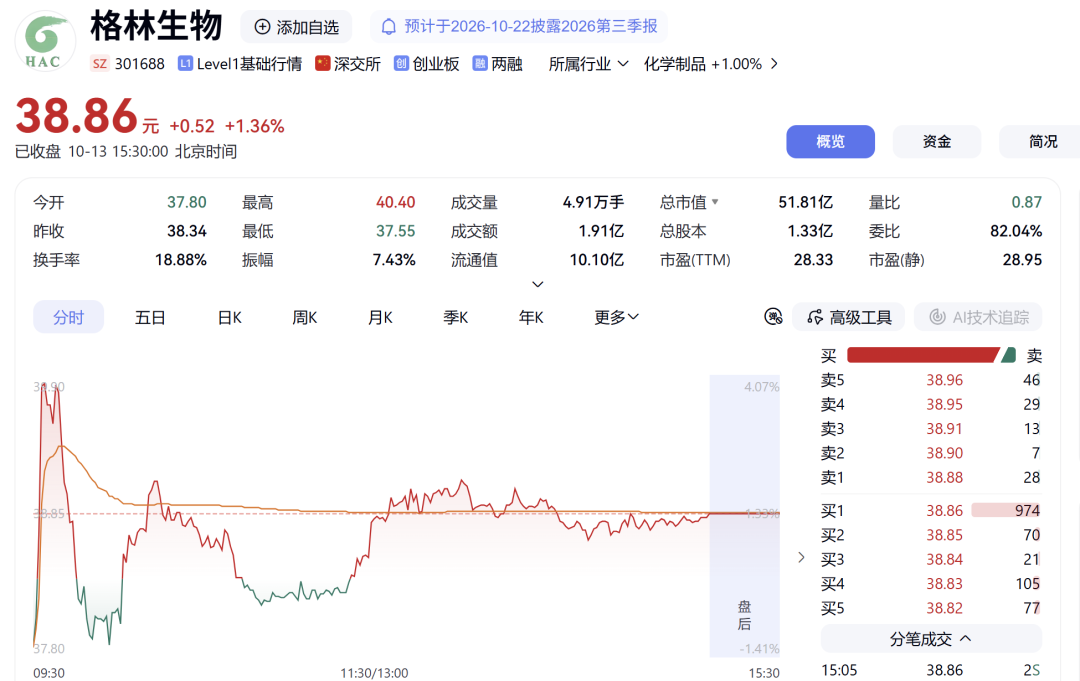1080x681 pixels.
Task: Click 买1 price 38.86 in the order book
Action: (x=944, y=510)
